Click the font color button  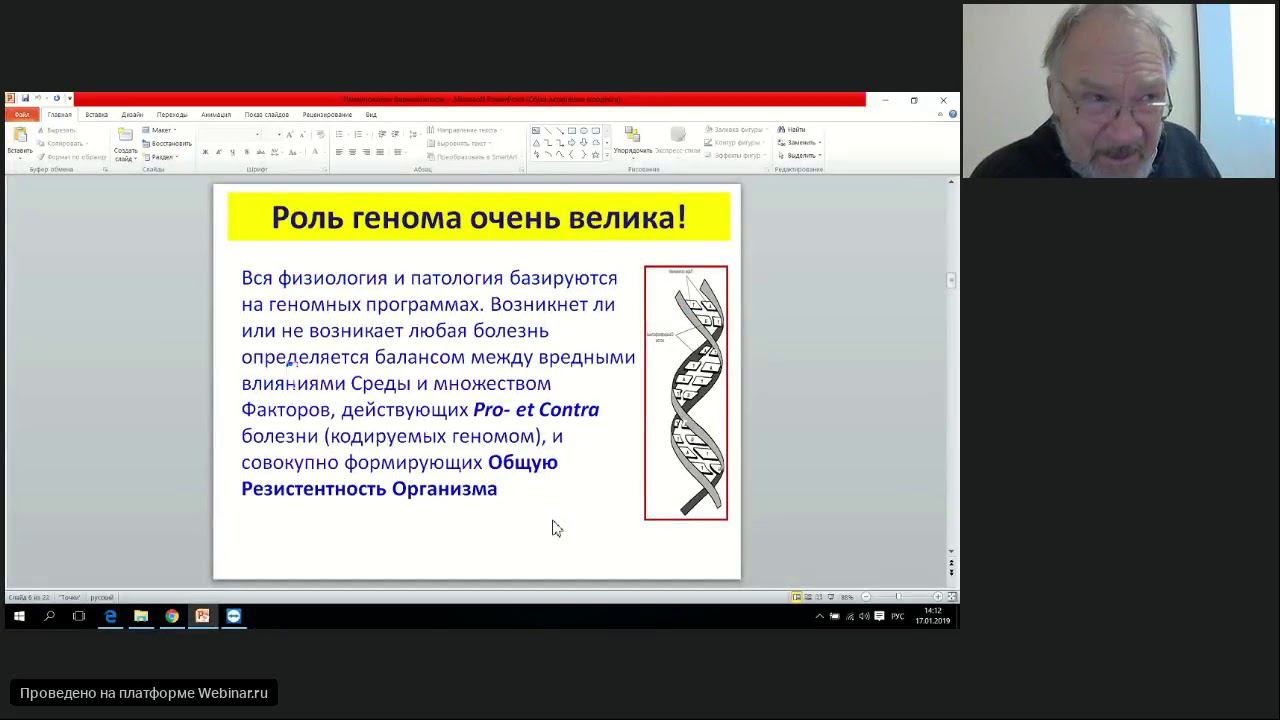click(316, 152)
